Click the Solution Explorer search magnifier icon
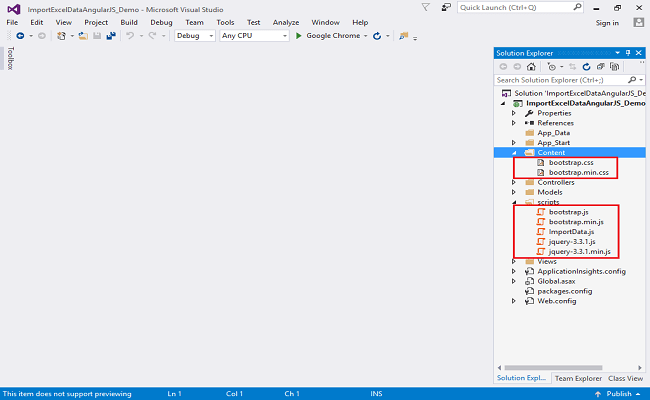Screen dimensions: 650x400 pyautogui.click(x=632, y=80)
